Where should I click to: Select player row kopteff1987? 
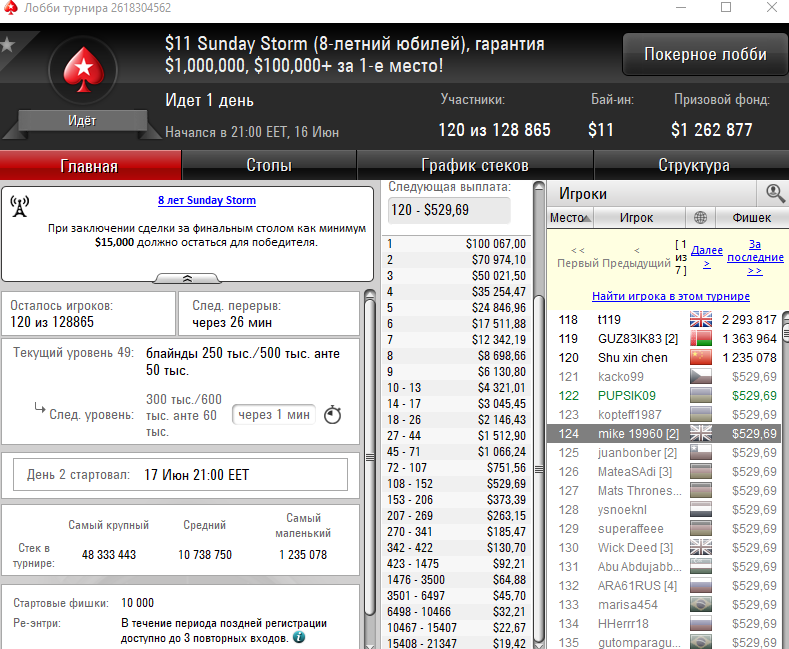663,415
